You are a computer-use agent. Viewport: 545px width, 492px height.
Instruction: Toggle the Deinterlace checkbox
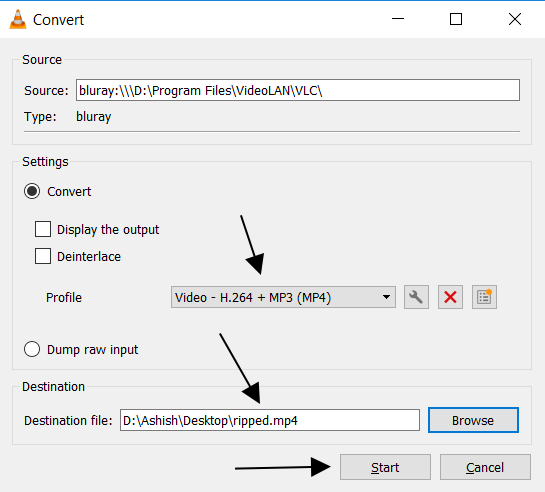43,256
